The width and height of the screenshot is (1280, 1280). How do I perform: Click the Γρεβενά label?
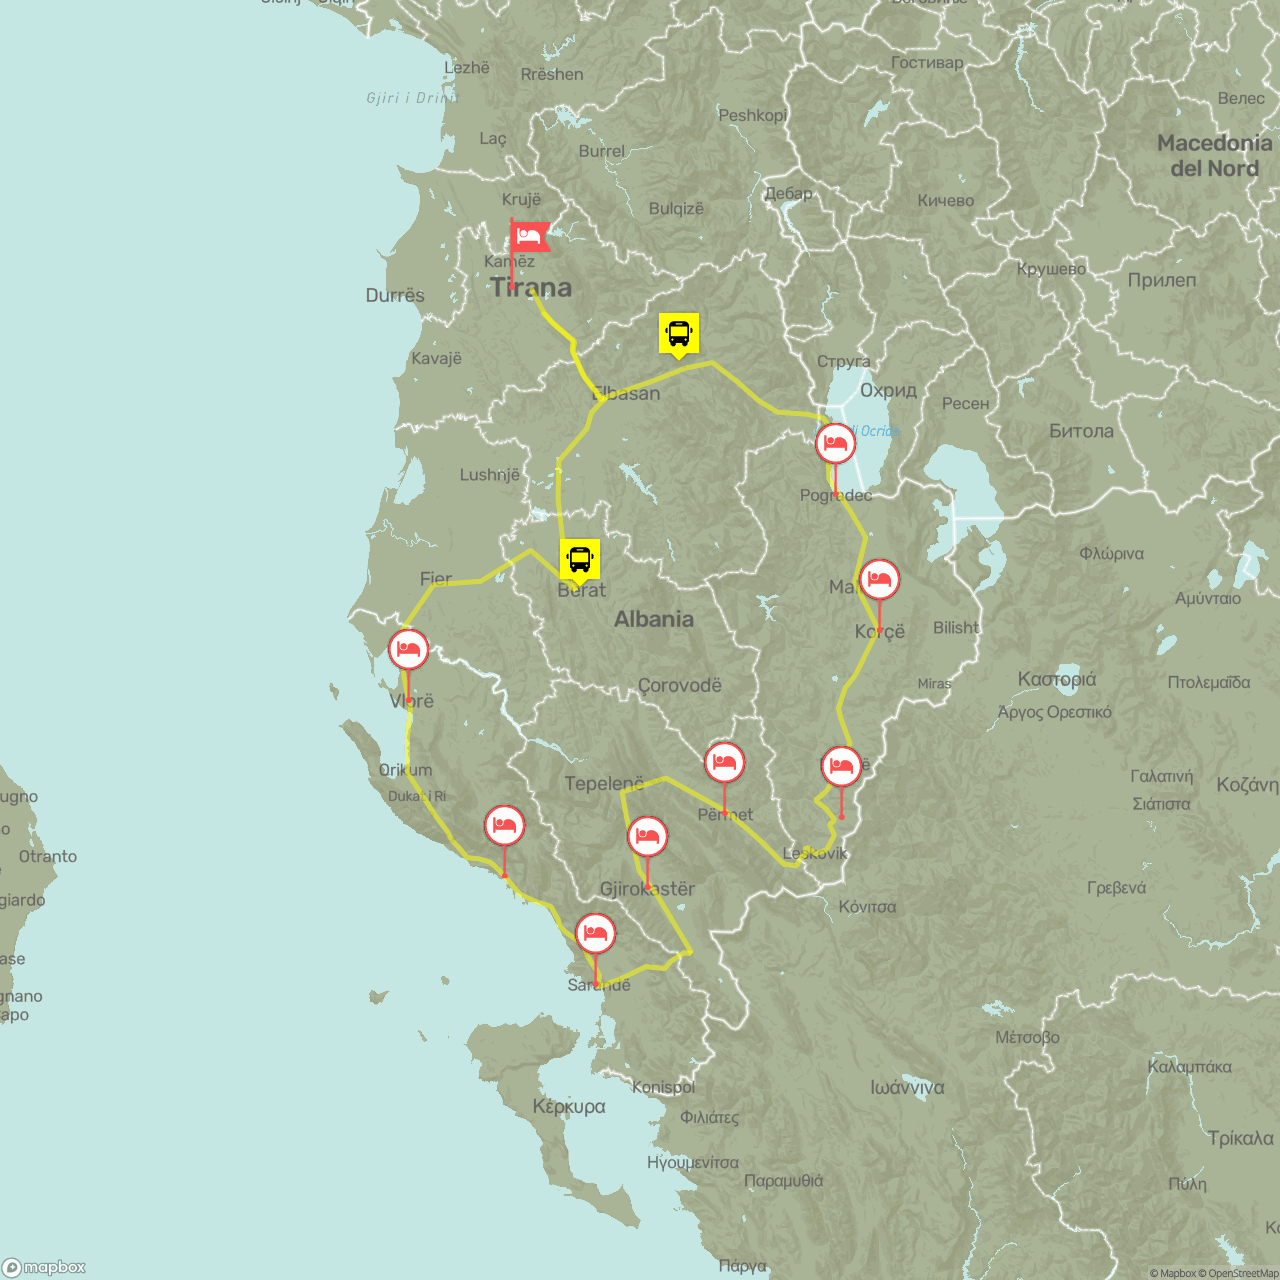pos(1117,888)
